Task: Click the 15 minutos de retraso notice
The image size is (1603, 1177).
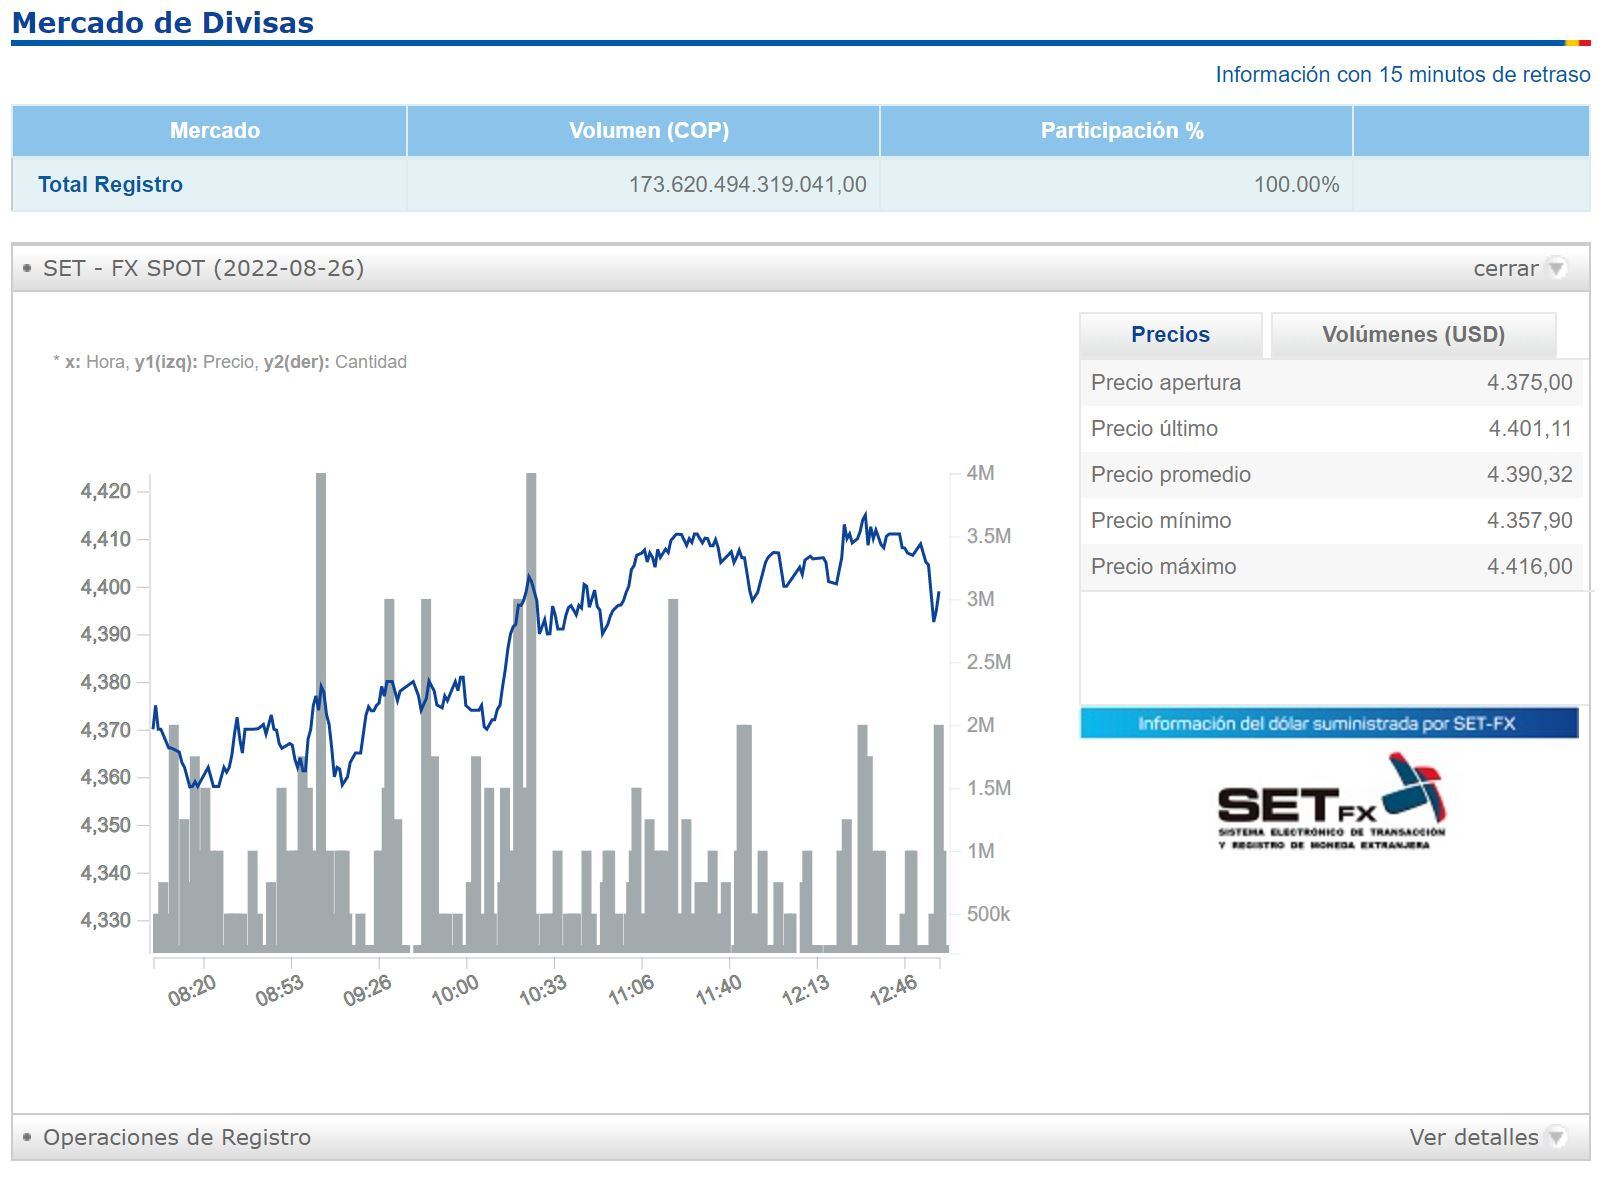Action: click(1402, 75)
